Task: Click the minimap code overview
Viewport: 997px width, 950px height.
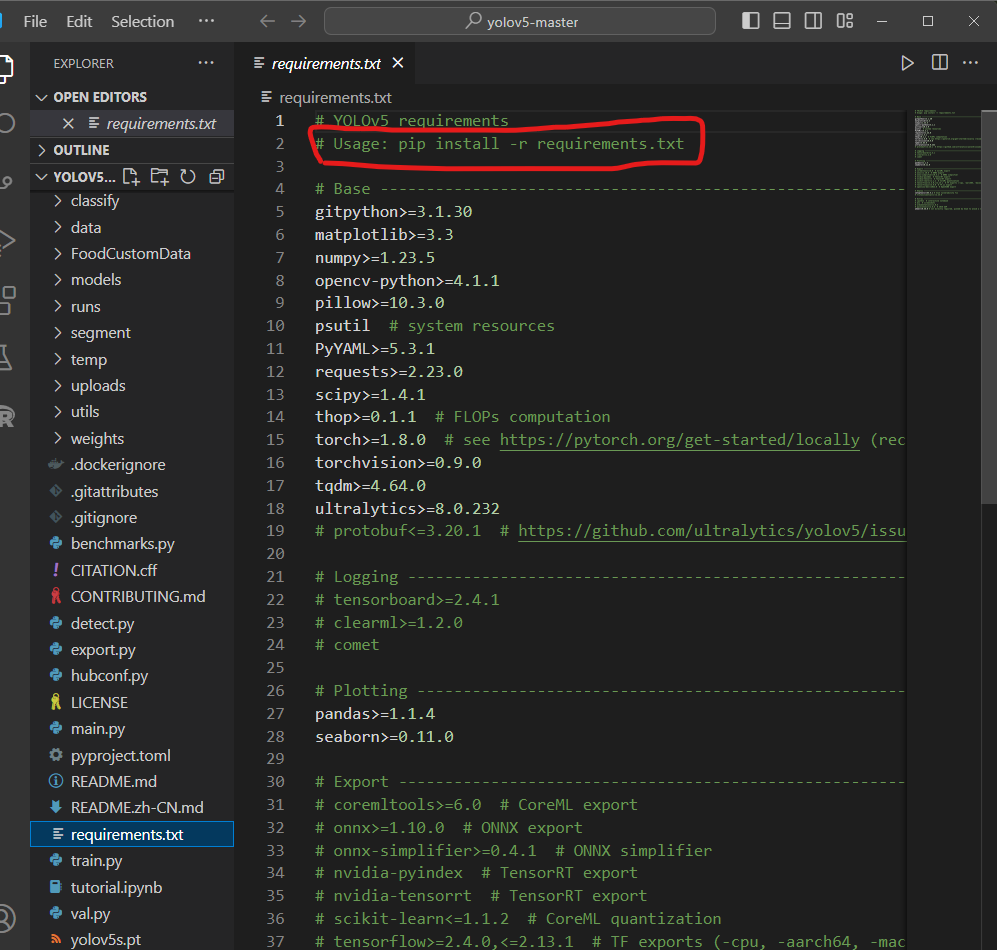Action: (x=946, y=160)
